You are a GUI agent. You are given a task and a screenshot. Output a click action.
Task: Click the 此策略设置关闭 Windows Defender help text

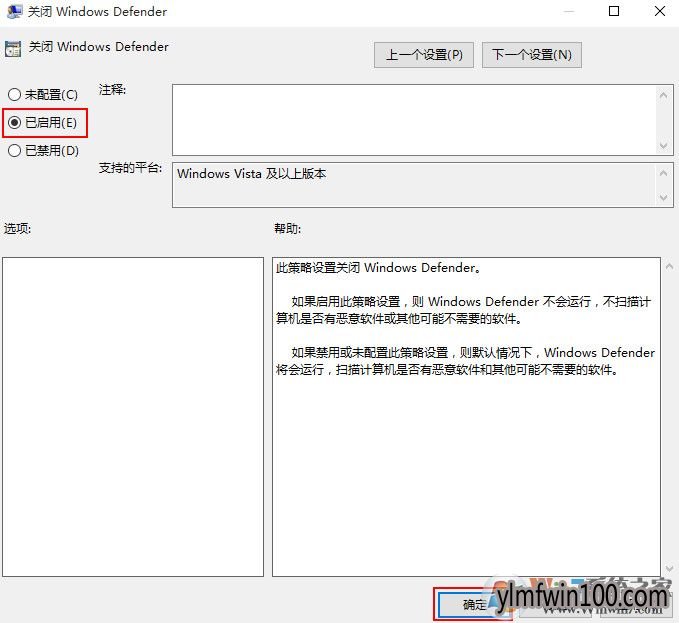tap(379, 268)
